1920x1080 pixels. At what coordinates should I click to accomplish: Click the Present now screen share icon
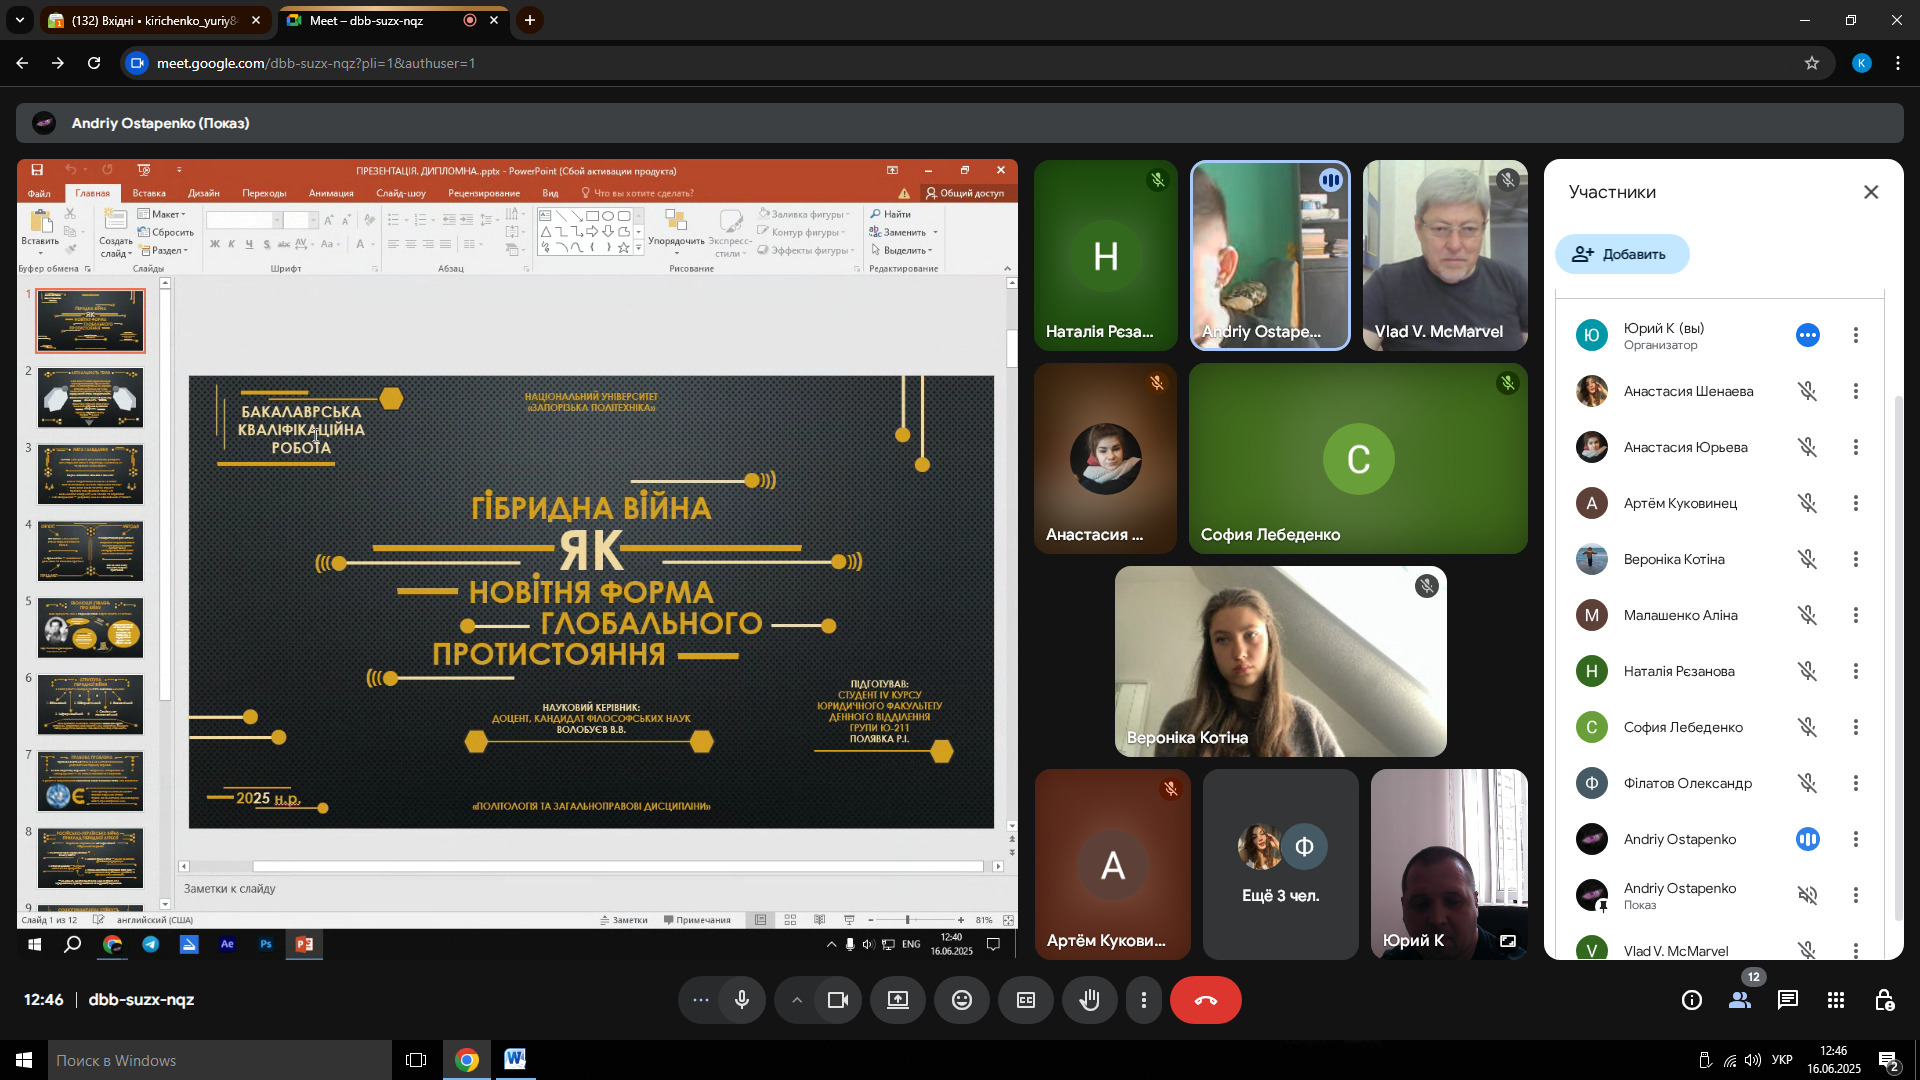pos(897,1000)
